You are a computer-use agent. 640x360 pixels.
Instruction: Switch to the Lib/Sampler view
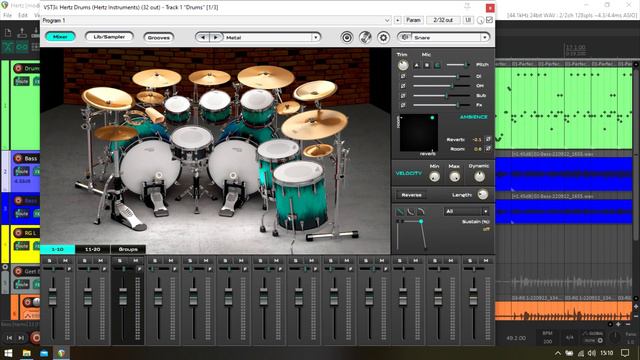(x=109, y=37)
